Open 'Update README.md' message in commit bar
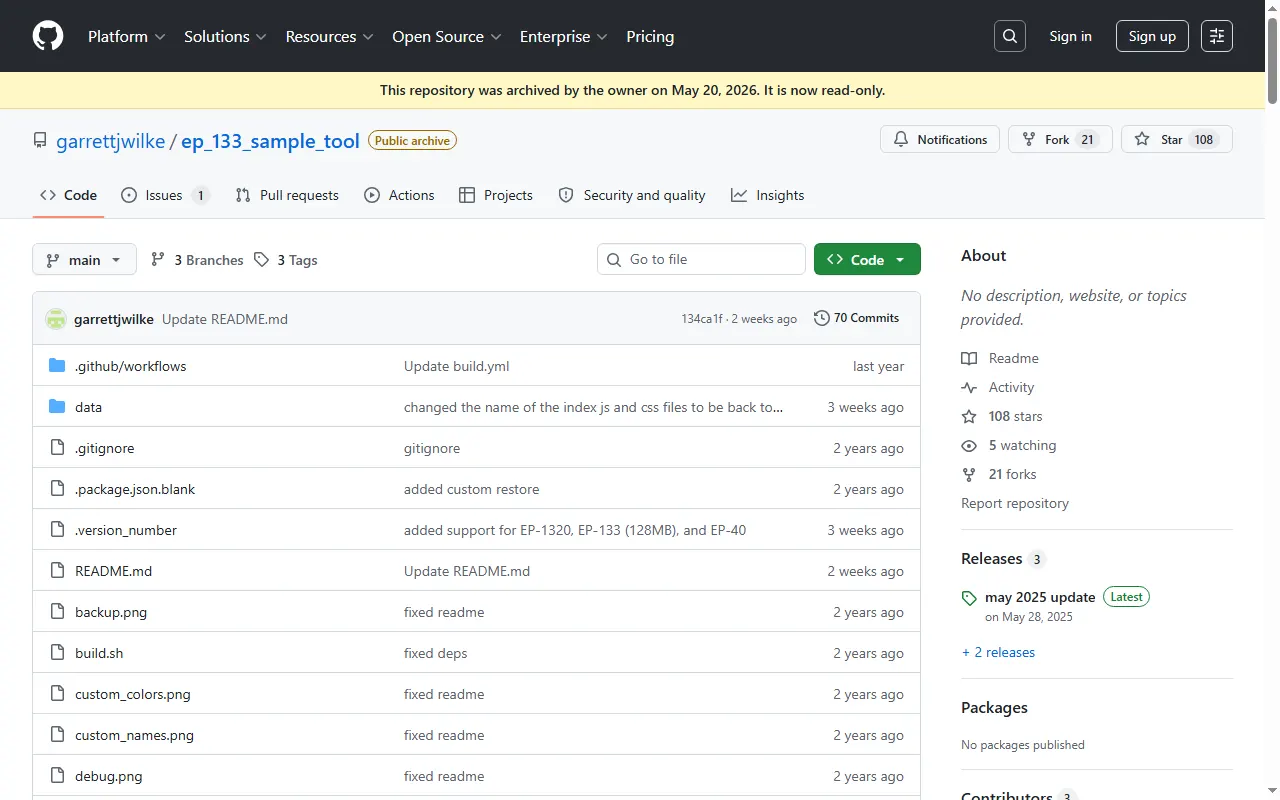 [x=225, y=319]
